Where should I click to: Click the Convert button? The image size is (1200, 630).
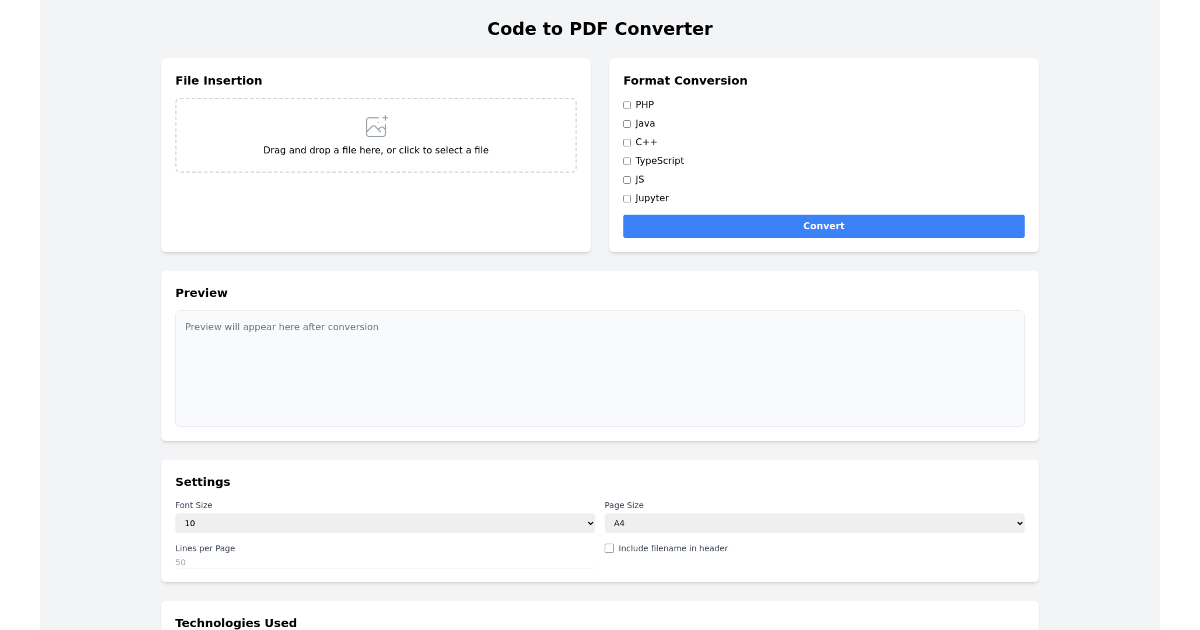(823, 226)
